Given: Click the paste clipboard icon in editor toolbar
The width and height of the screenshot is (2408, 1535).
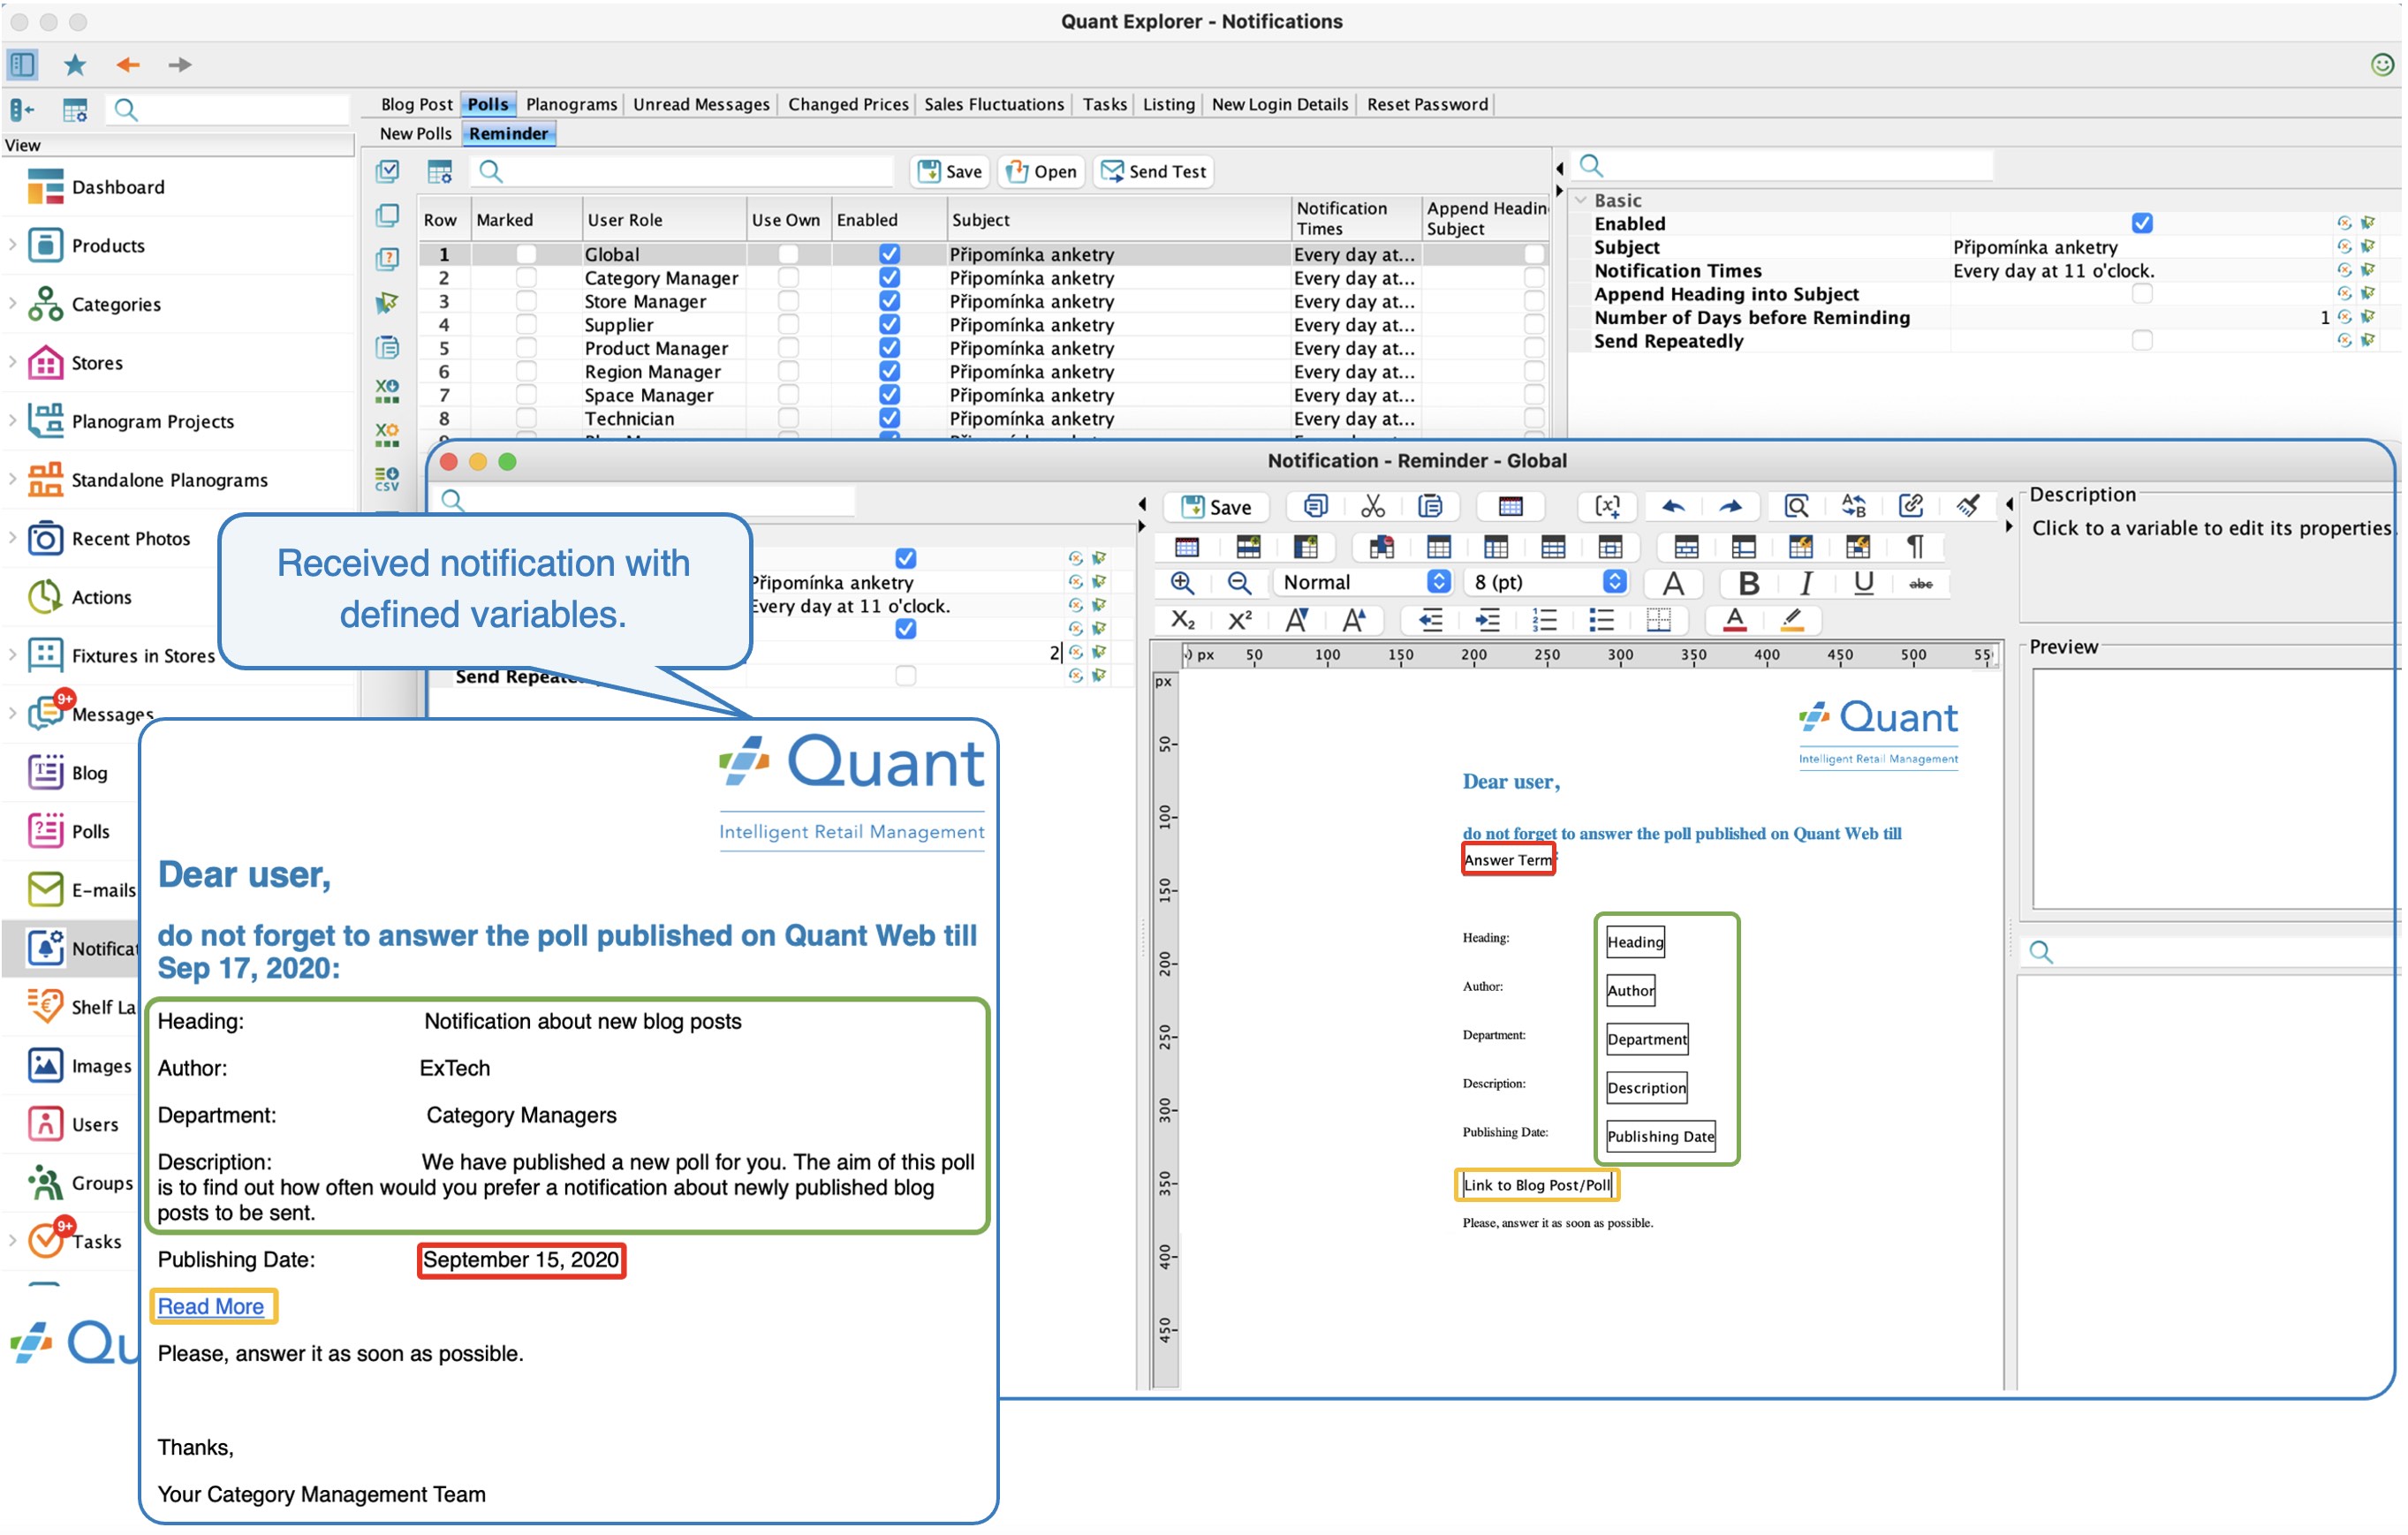Looking at the screenshot, I should pyautogui.click(x=1430, y=507).
